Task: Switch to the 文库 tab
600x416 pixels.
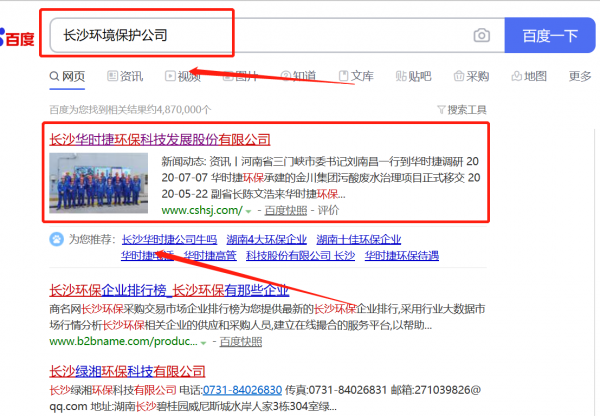Action: click(356, 76)
